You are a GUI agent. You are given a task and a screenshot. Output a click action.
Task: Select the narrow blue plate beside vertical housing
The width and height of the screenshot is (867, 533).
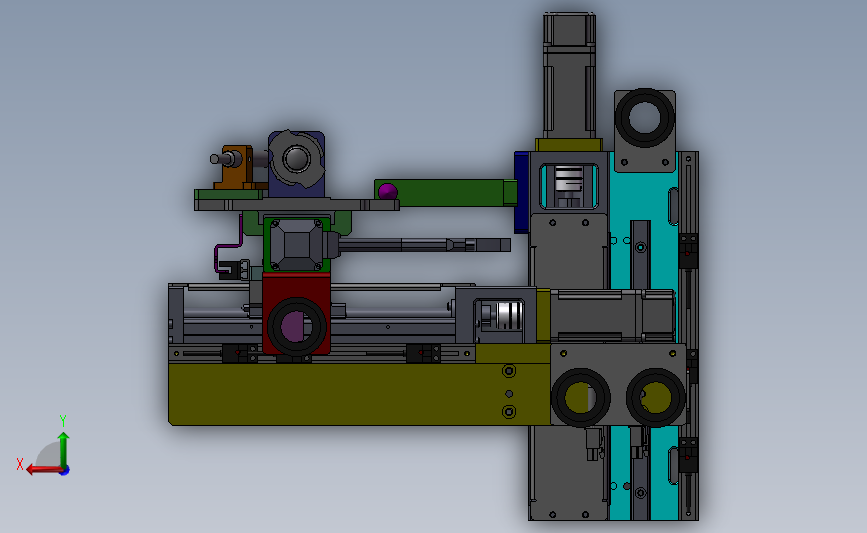pyautogui.click(x=521, y=192)
